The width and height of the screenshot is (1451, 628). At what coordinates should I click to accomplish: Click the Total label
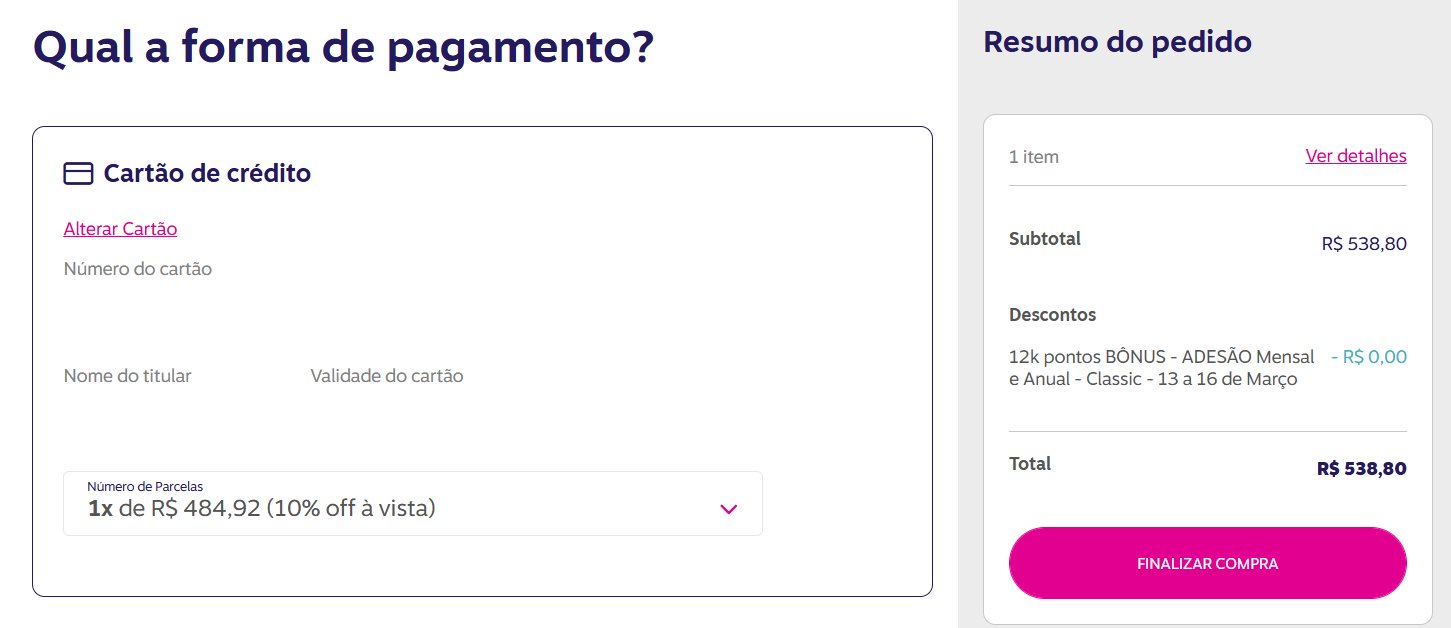(x=1030, y=464)
